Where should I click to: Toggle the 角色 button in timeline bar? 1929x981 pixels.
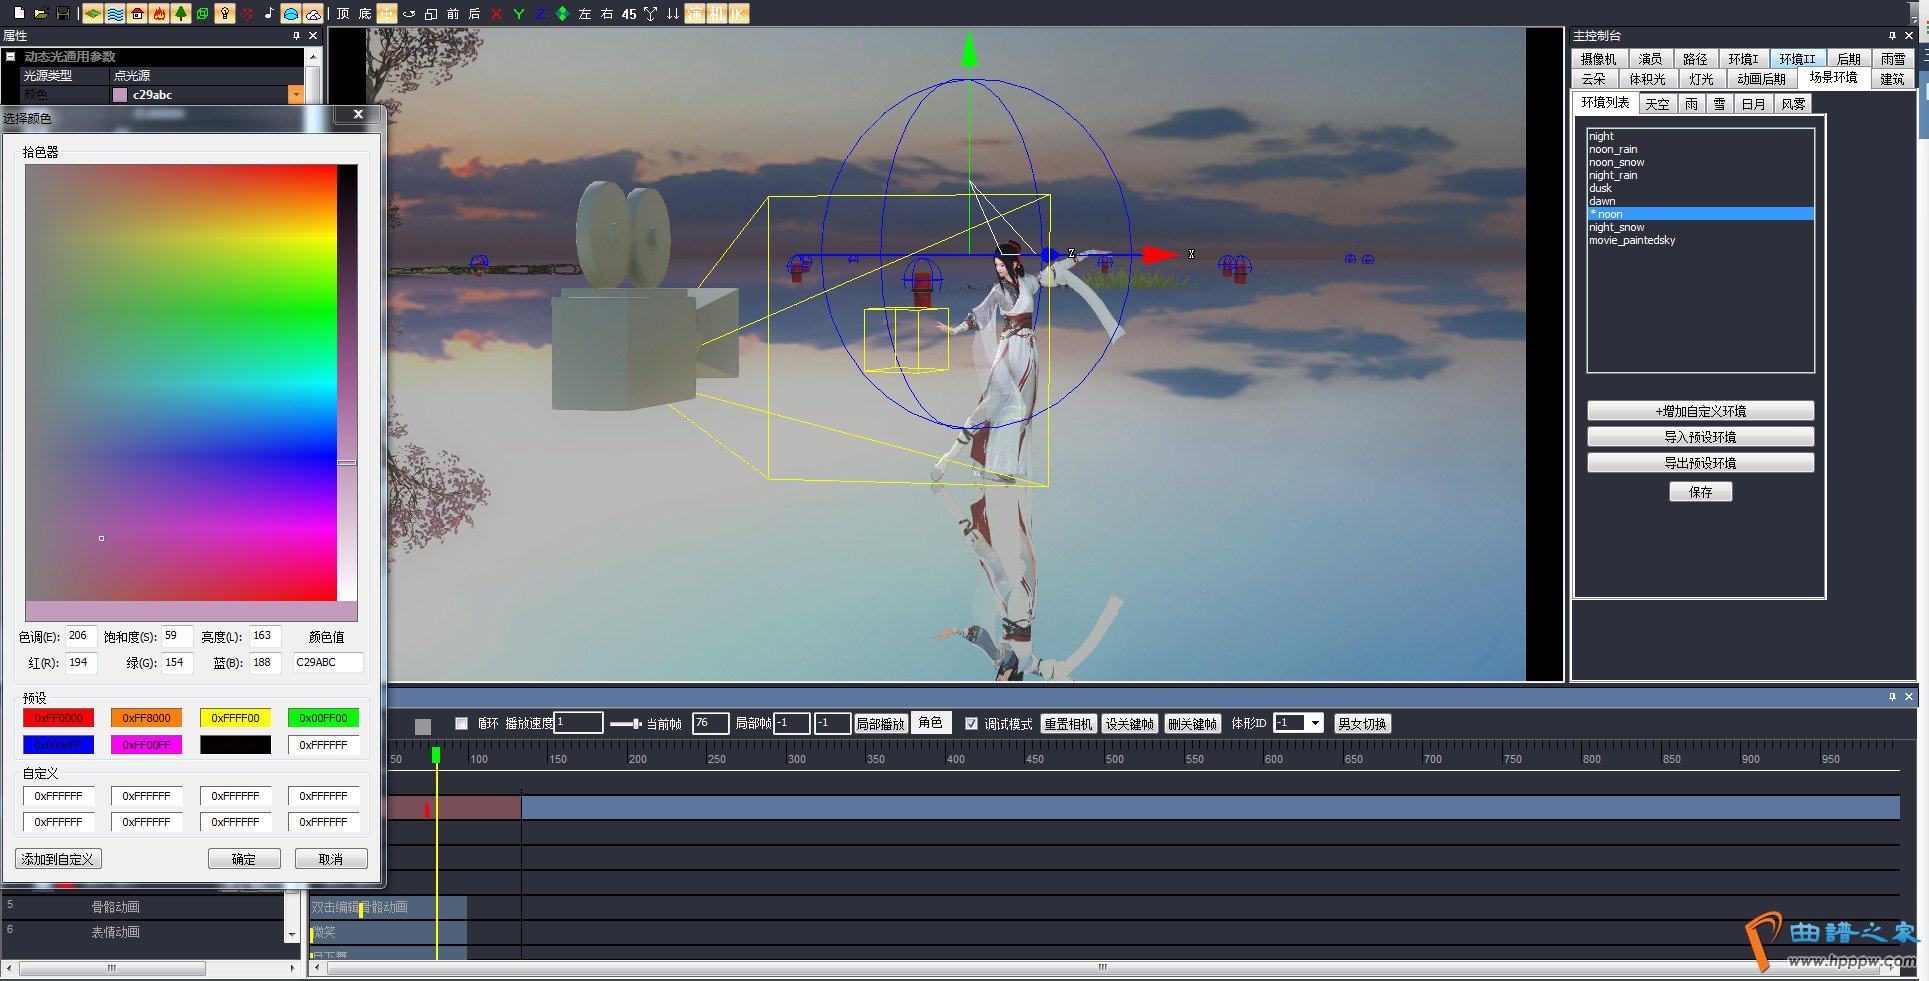click(930, 723)
